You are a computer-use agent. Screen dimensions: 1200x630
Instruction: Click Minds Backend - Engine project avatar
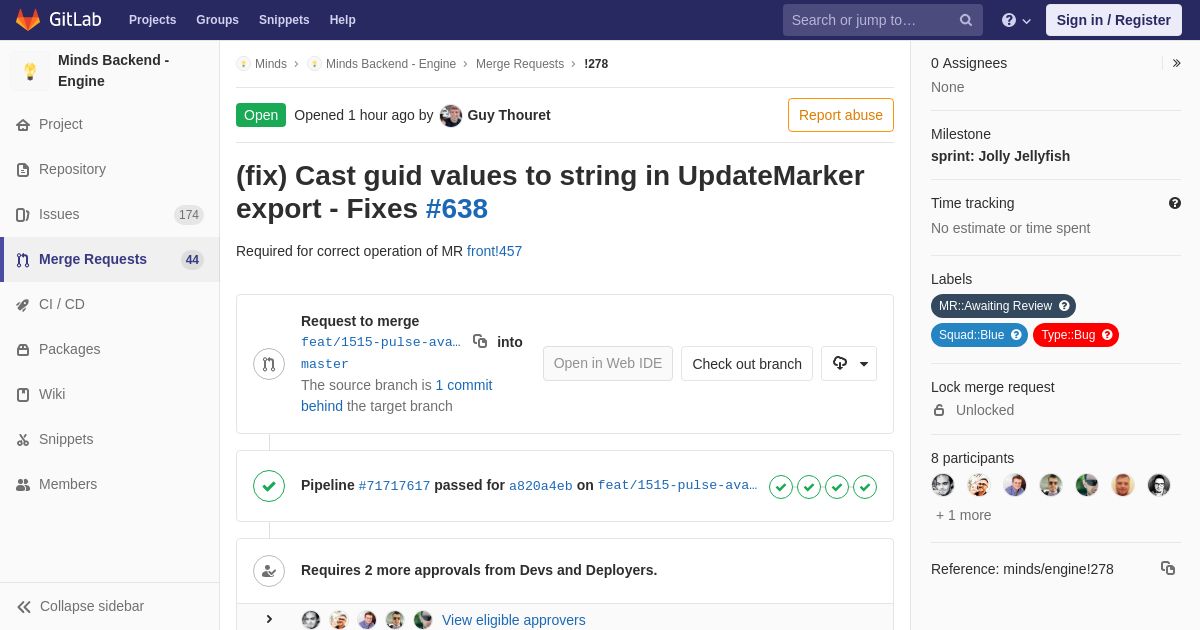[x=30, y=71]
